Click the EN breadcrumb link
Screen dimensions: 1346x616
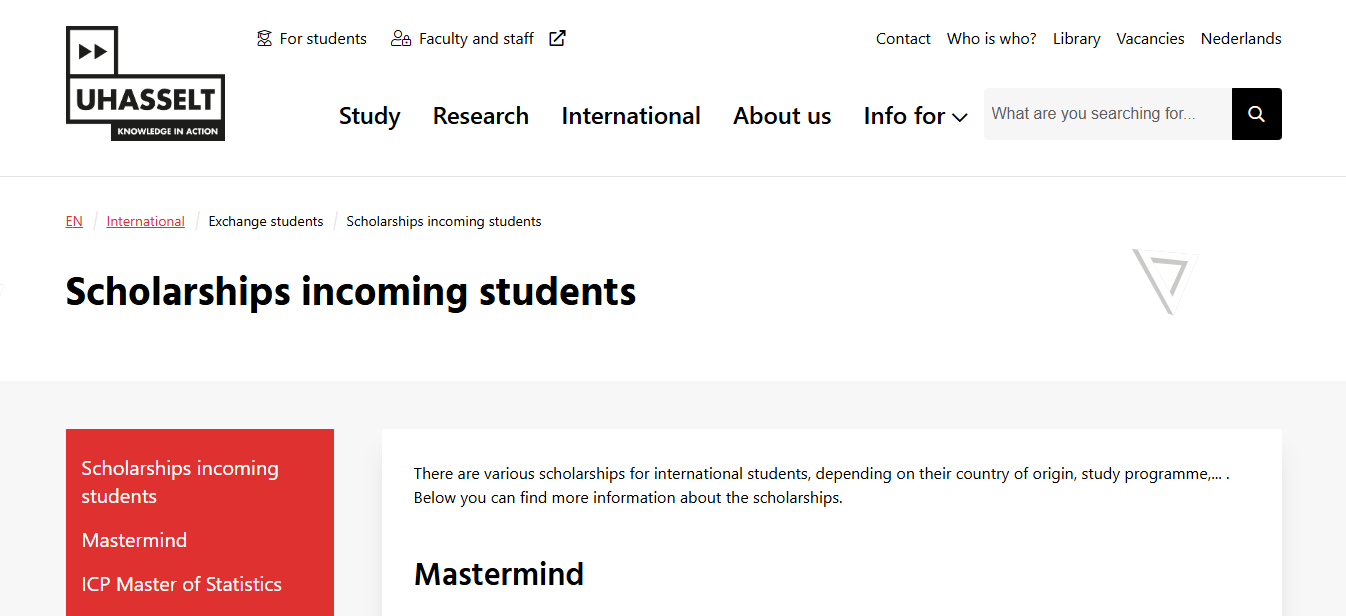(74, 222)
